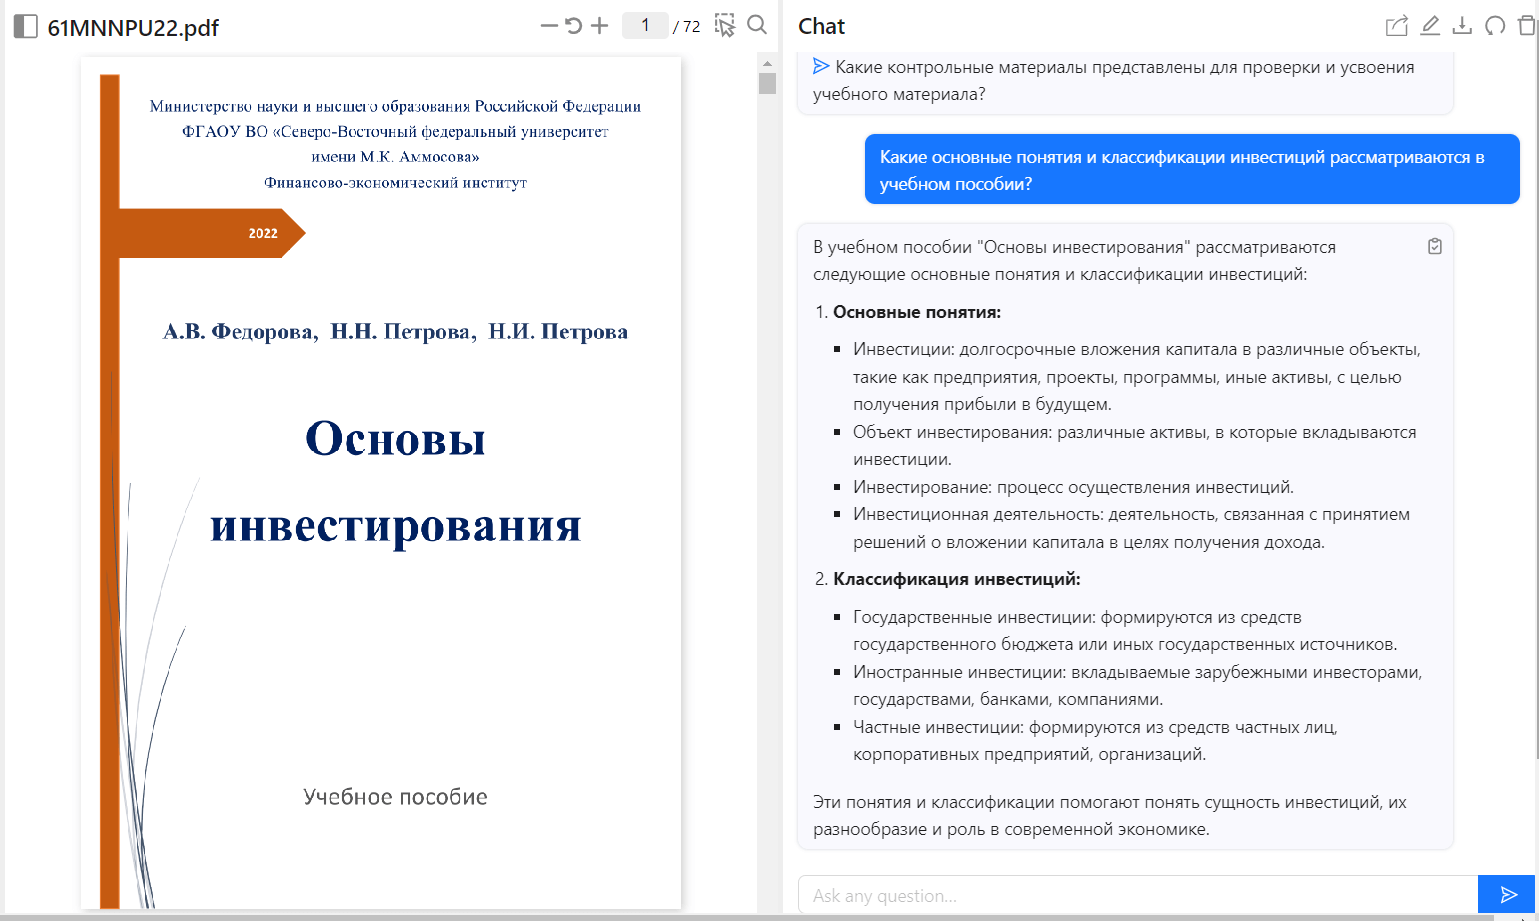
Task: Zoom in the PDF with plus icon
Action: [x=599, y=26]
